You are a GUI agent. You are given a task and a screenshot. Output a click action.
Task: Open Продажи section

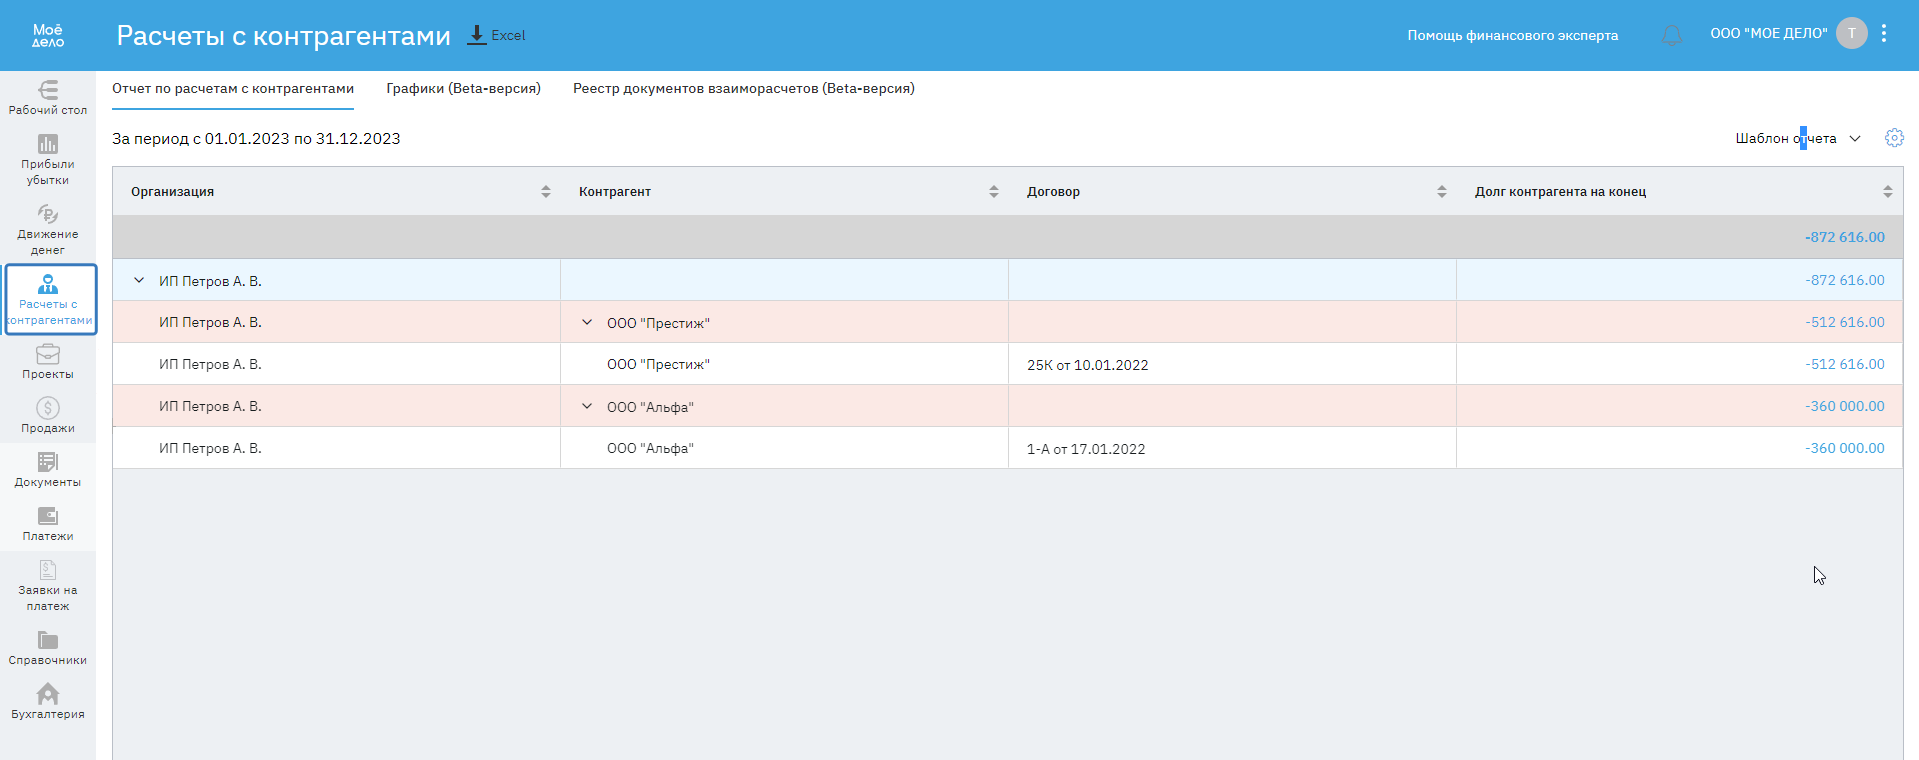tap(48, 416)
